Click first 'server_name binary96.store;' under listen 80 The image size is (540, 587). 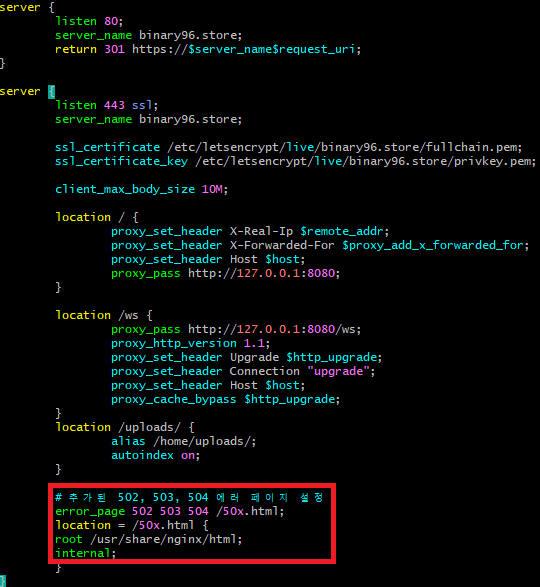point(149,35)
